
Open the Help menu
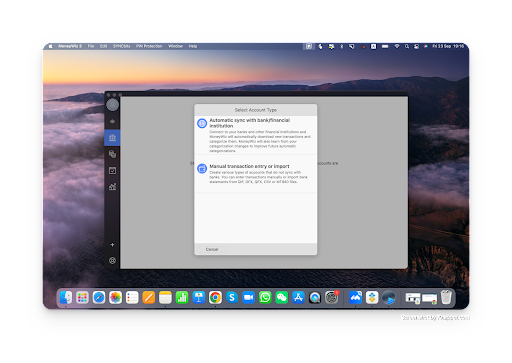click(x=193, y=46)
